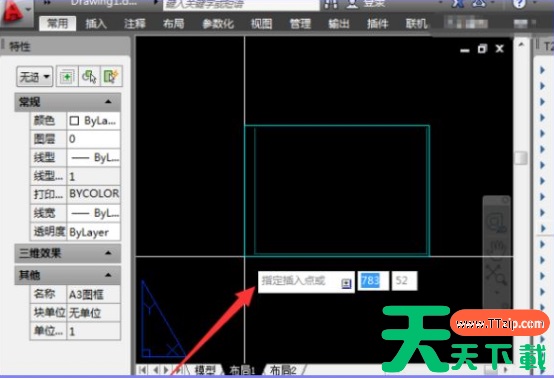This screenshot has height=379, width=554.
Task: Select the Zoom Extents navigation tool
Action: click(496, 275)
